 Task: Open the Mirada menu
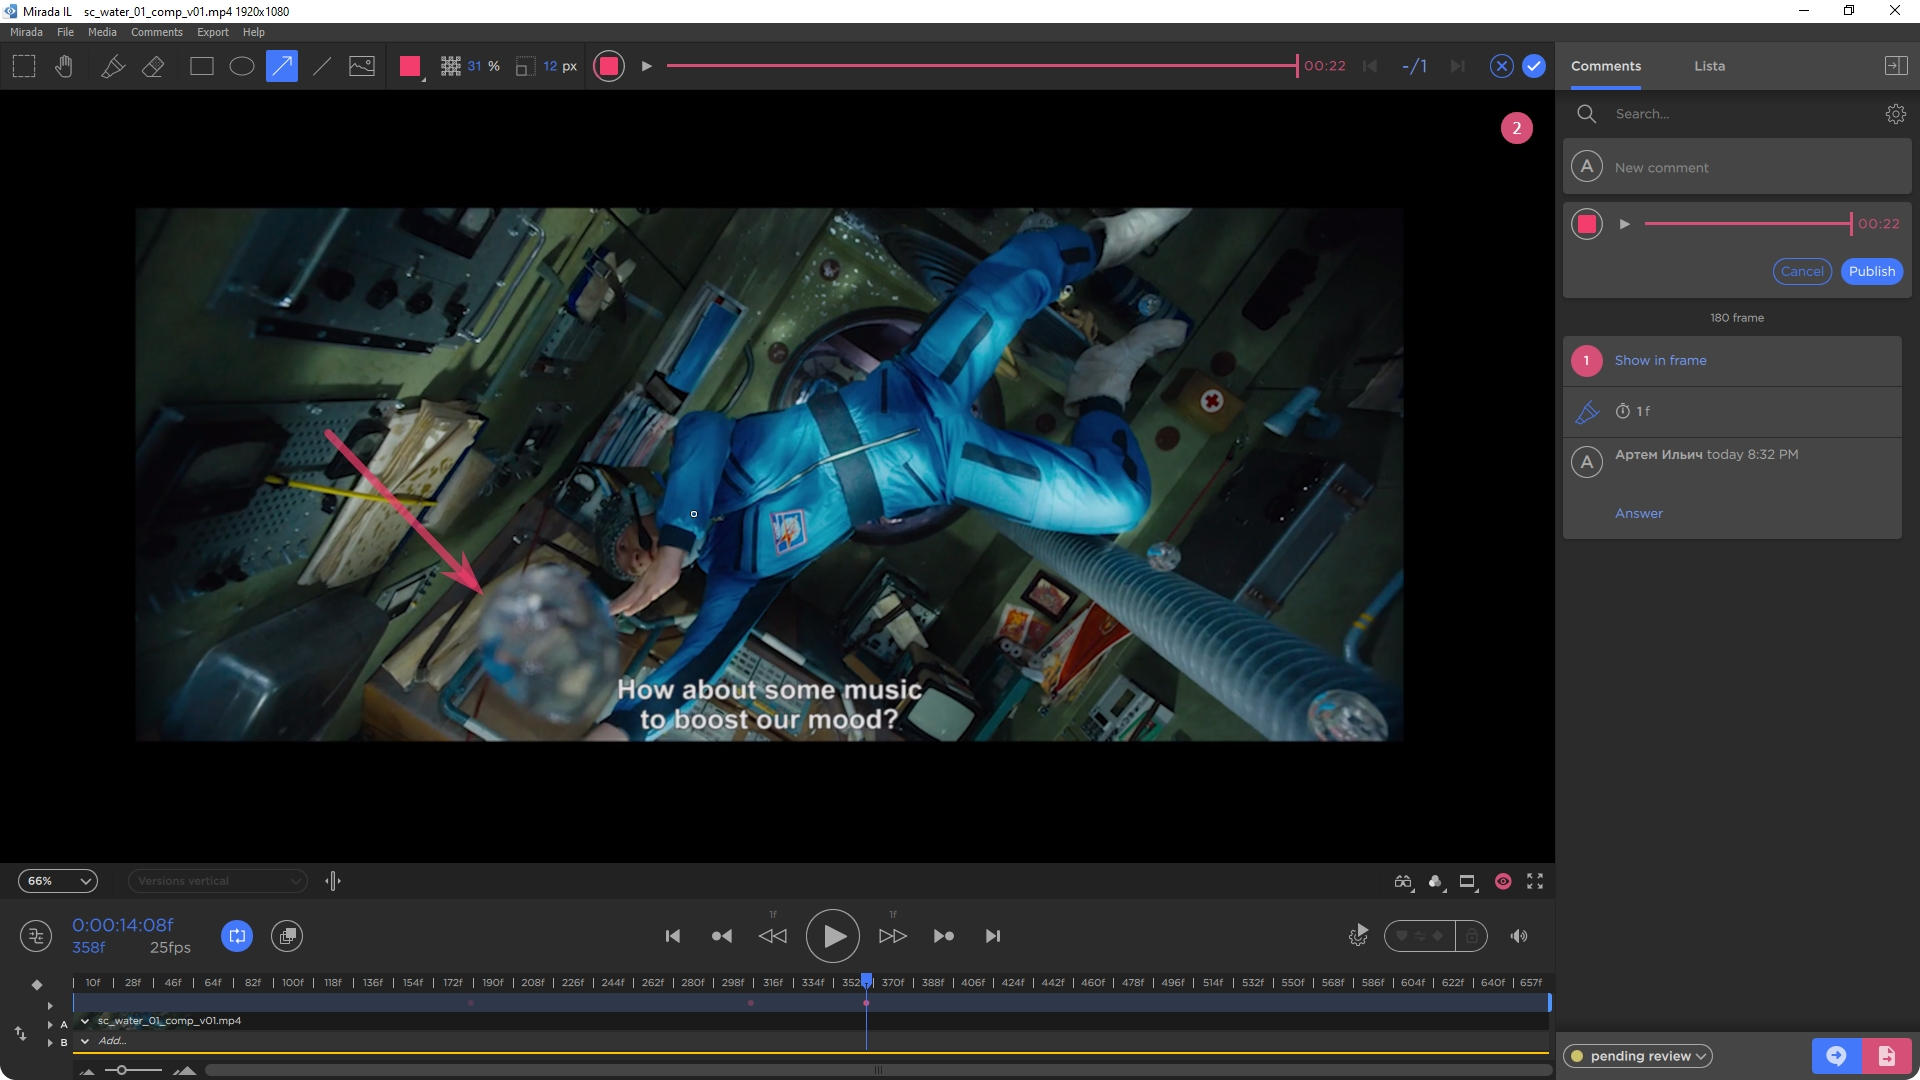tap(26, 32)
